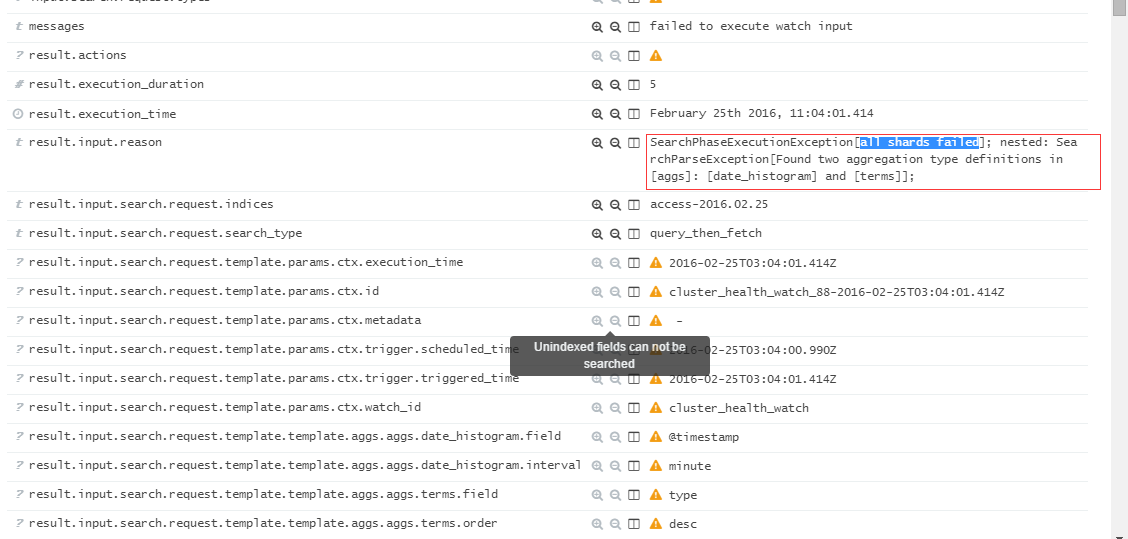
Task: Click field name ending 'aggs.terms.field'
Action: pos(263,494)
